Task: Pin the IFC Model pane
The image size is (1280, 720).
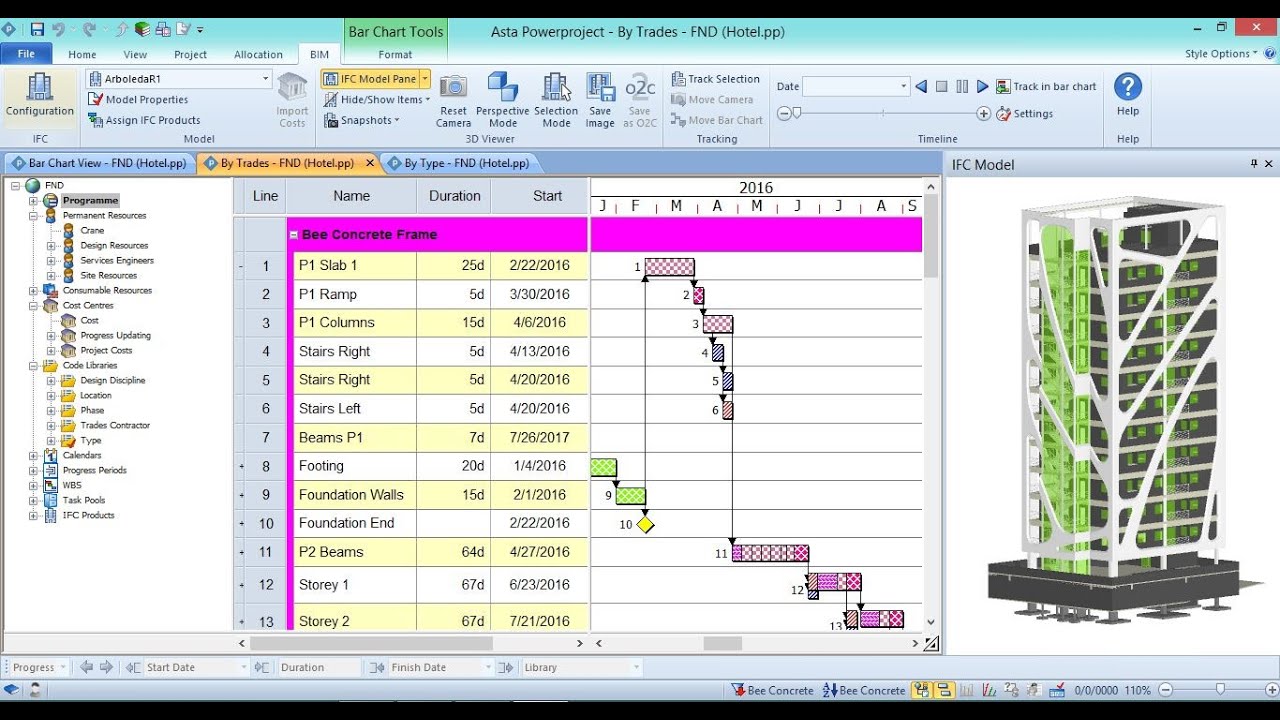Action: 1254,164
